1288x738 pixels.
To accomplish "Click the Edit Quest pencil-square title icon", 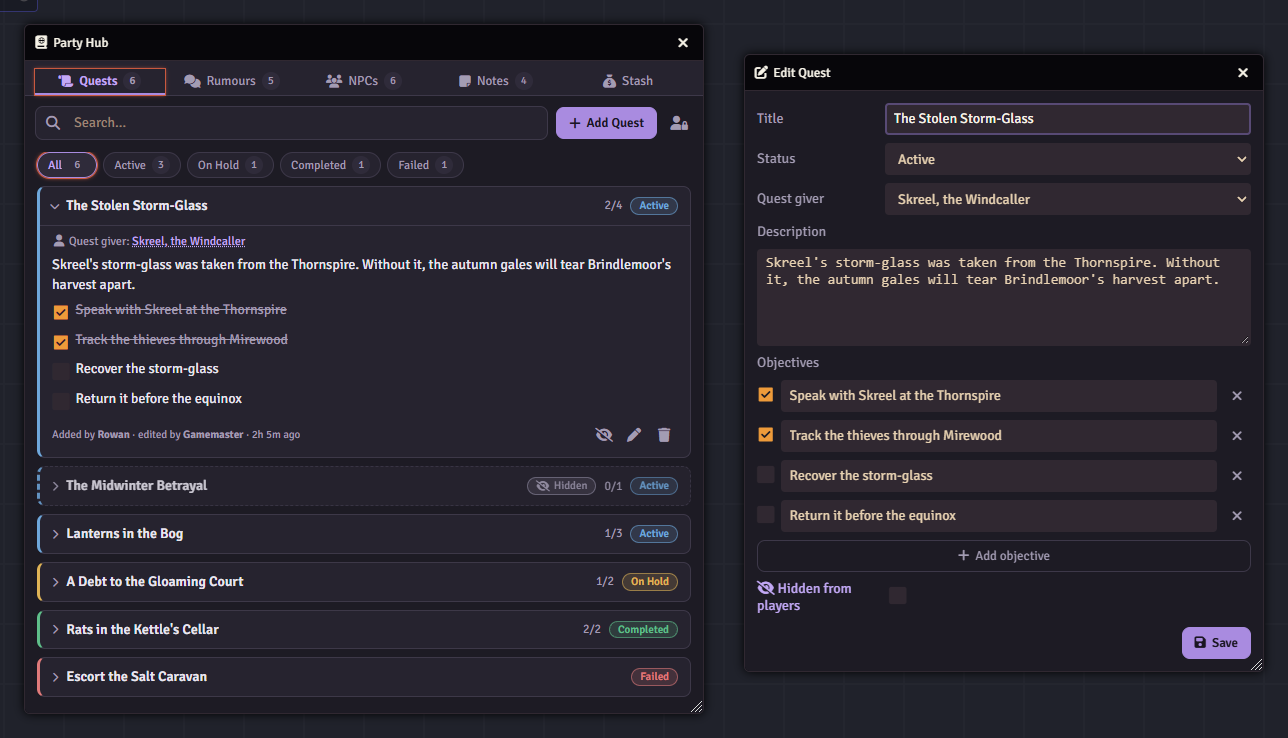I will [761, 73].
